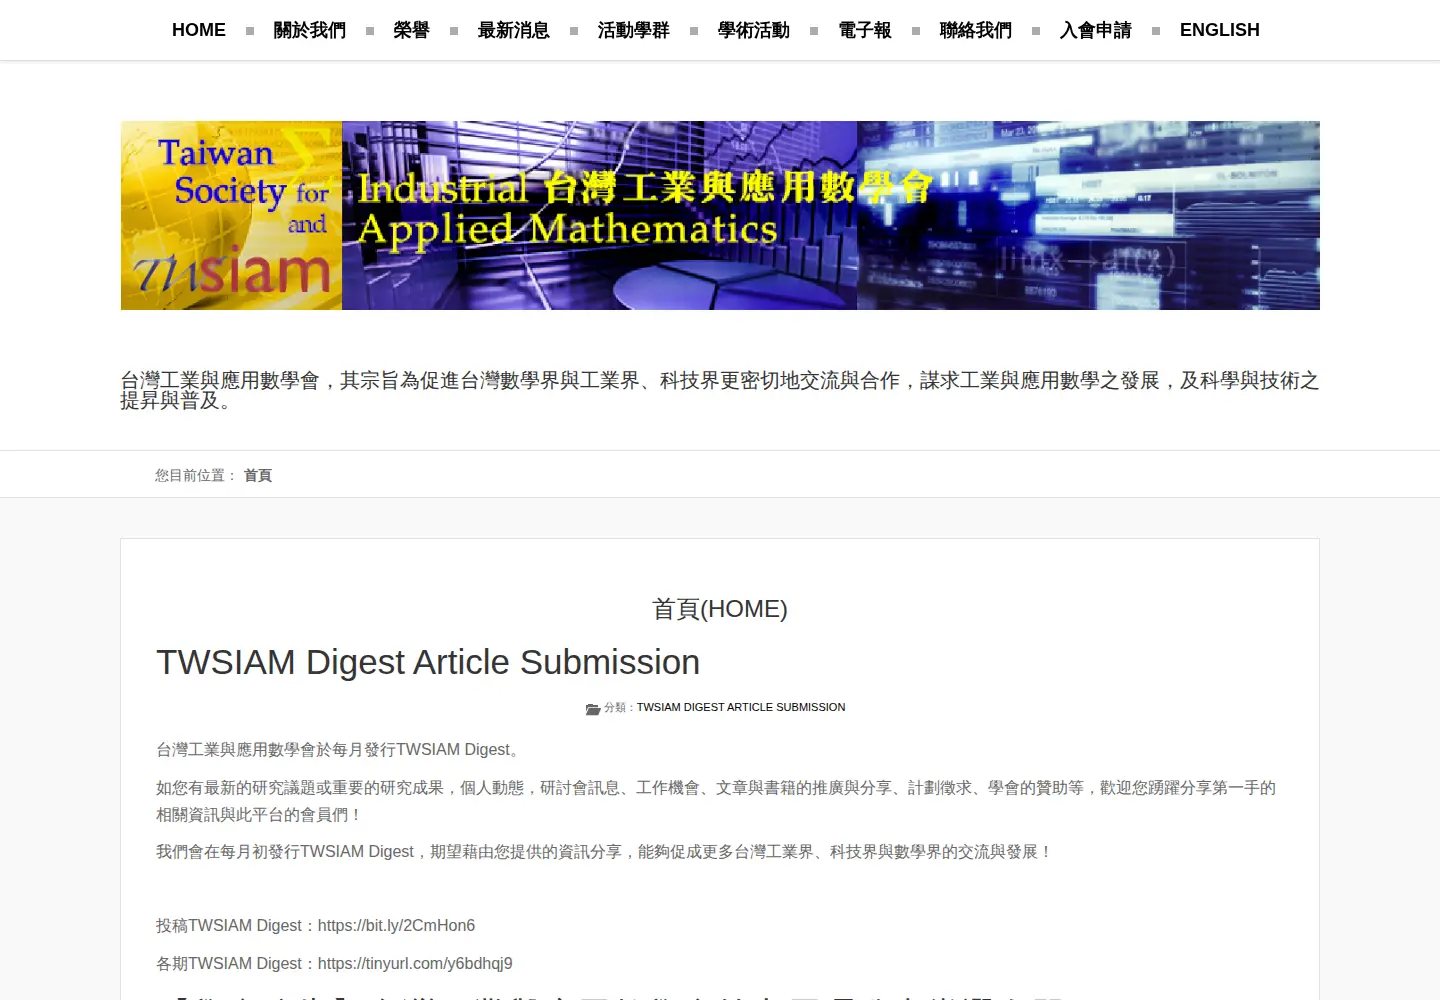Click the folder icon beside 分類
1440x1000 pixels.
tap(593, 708)
